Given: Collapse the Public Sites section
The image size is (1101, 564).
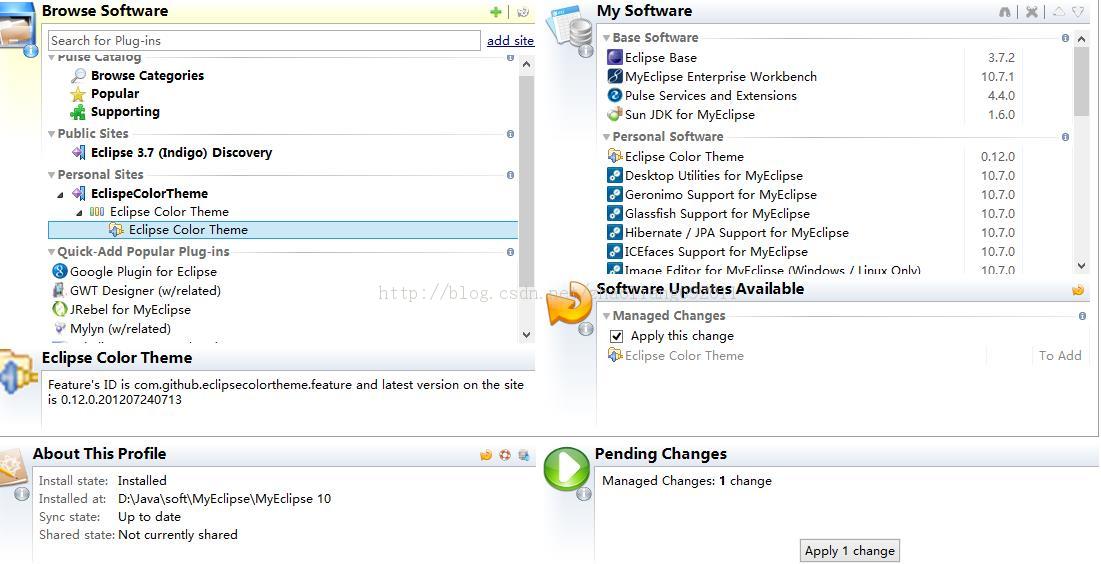Looking at the screenshot, I should click(x=51, y=133).
